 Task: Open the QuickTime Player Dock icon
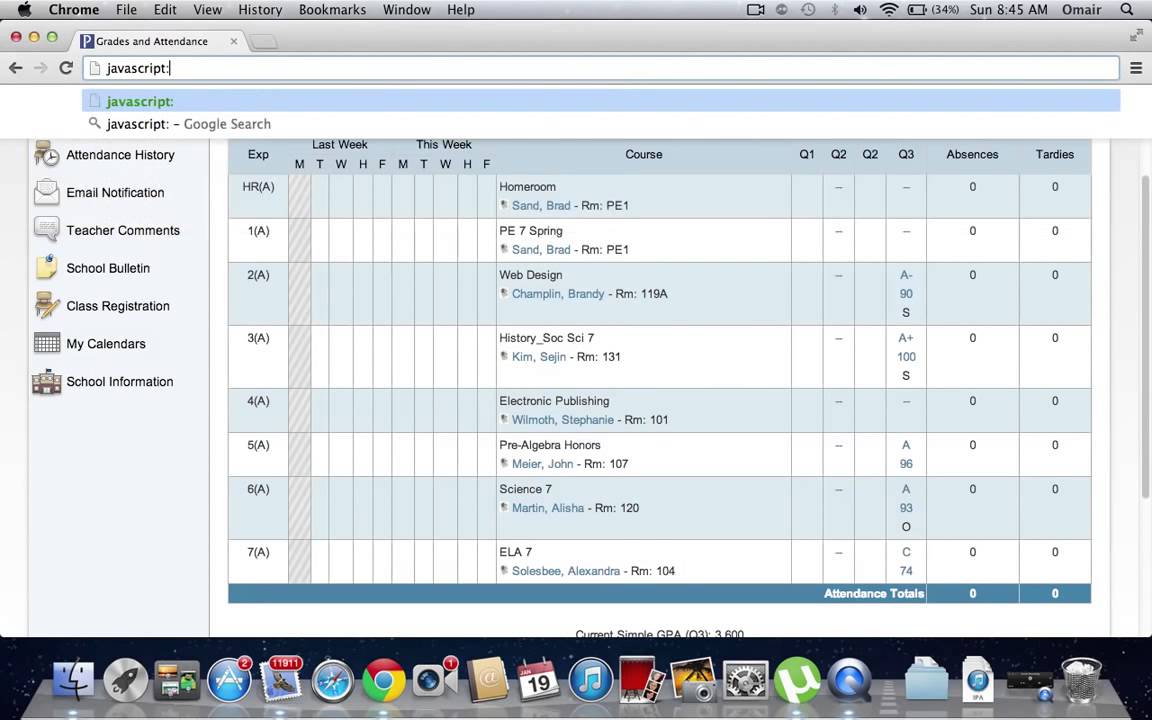point(849,681)
